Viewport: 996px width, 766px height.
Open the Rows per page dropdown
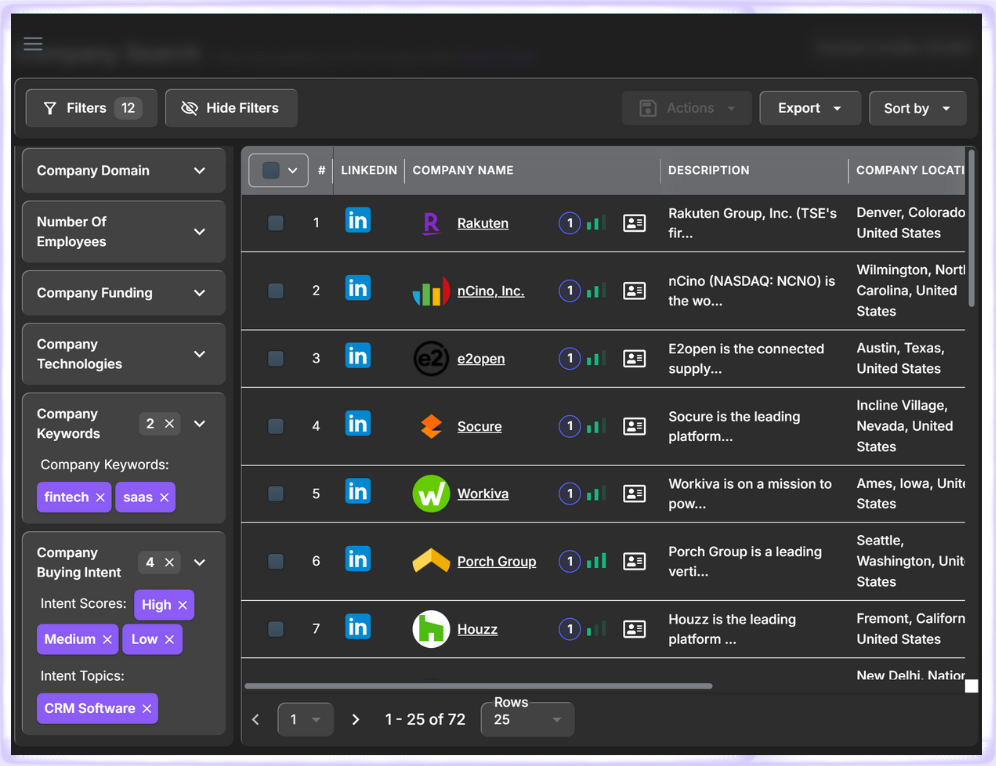pyautogui.click(x=527, y=719)
